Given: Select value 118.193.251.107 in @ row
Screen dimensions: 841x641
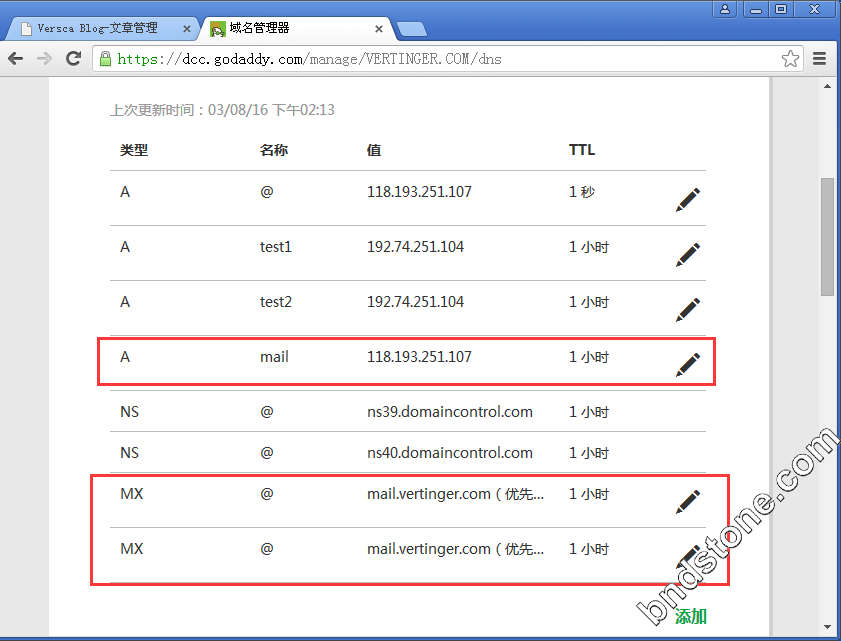Looking at the screenshot, I should click(419, 192).
